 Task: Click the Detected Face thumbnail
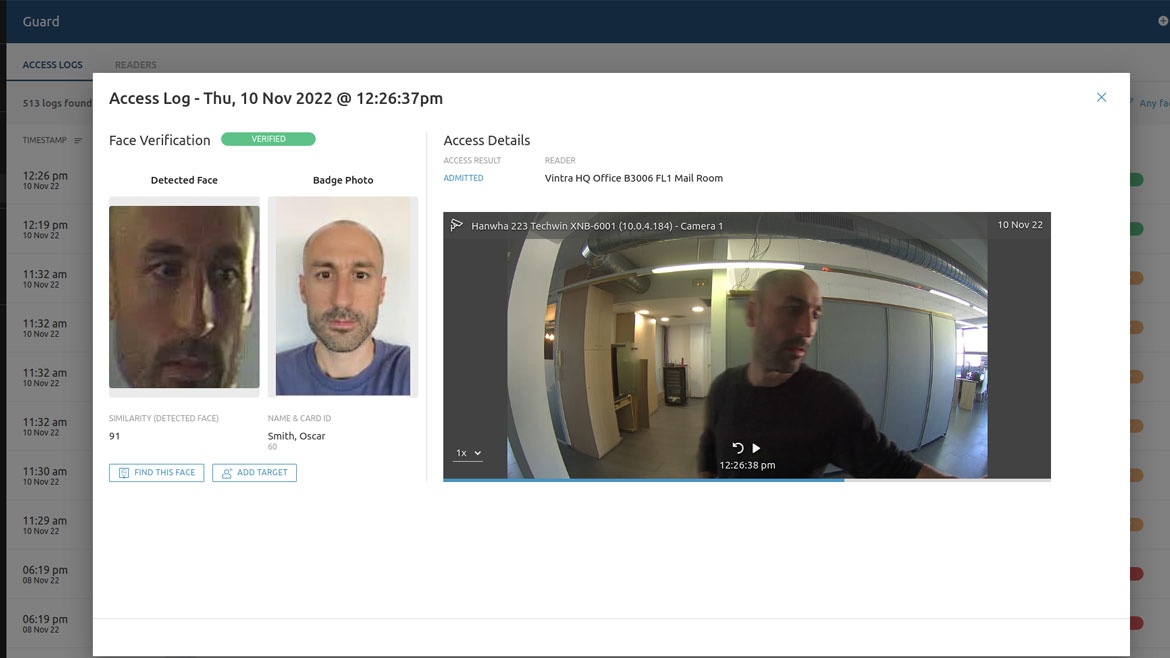point(184,296)
